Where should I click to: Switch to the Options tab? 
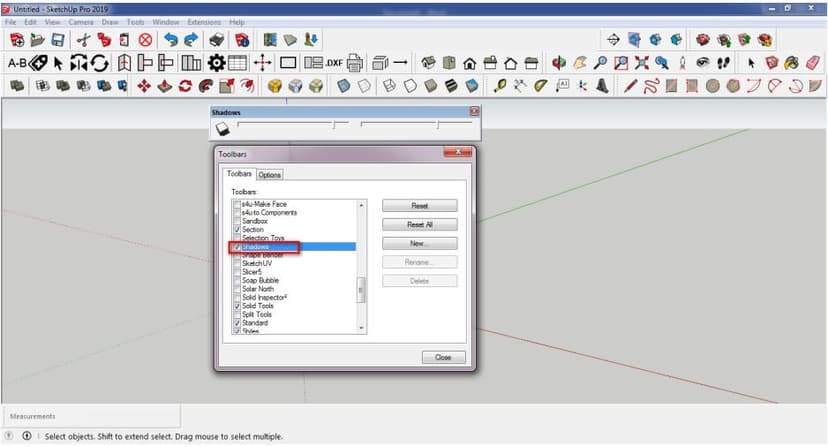click(269, 175)
